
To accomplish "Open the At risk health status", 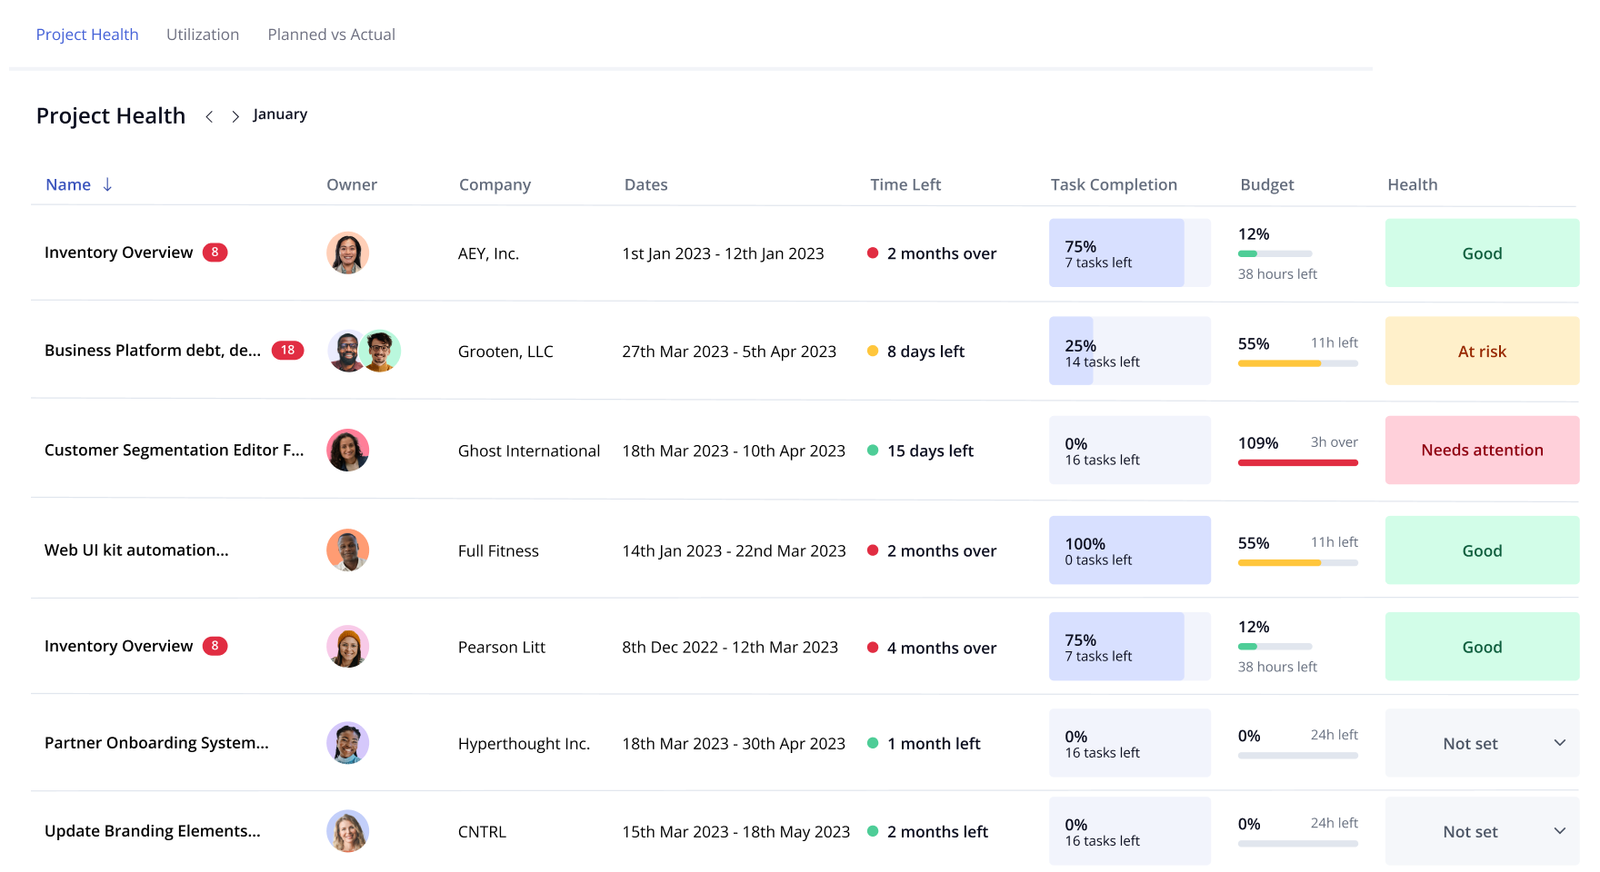I will [1482, 351].
